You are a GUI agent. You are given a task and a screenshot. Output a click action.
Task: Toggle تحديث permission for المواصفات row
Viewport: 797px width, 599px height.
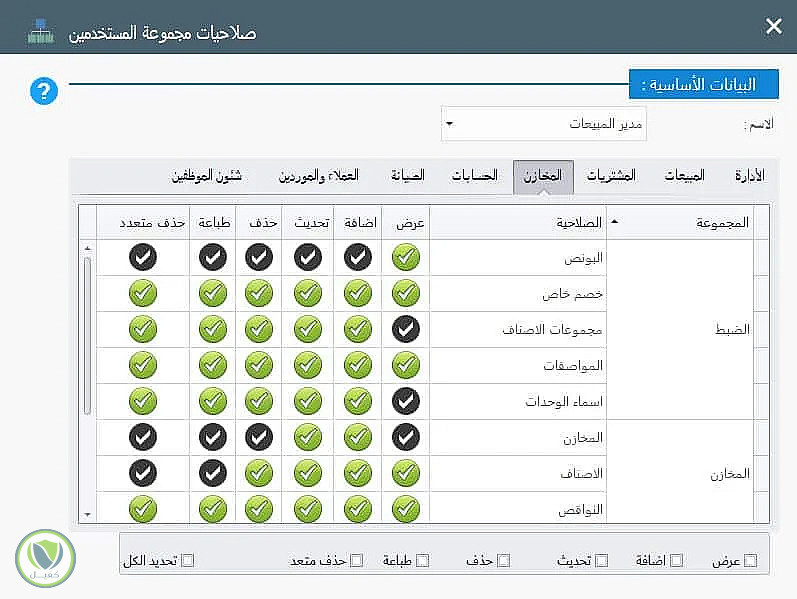(308, 365)
